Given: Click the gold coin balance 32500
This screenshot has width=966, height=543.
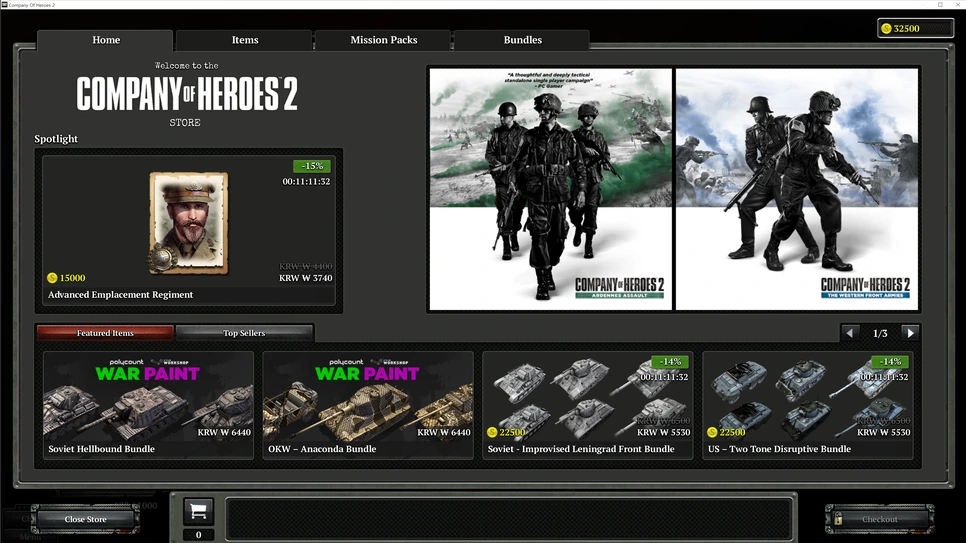Looking at the screenshot, I should [x=915, y=28].
